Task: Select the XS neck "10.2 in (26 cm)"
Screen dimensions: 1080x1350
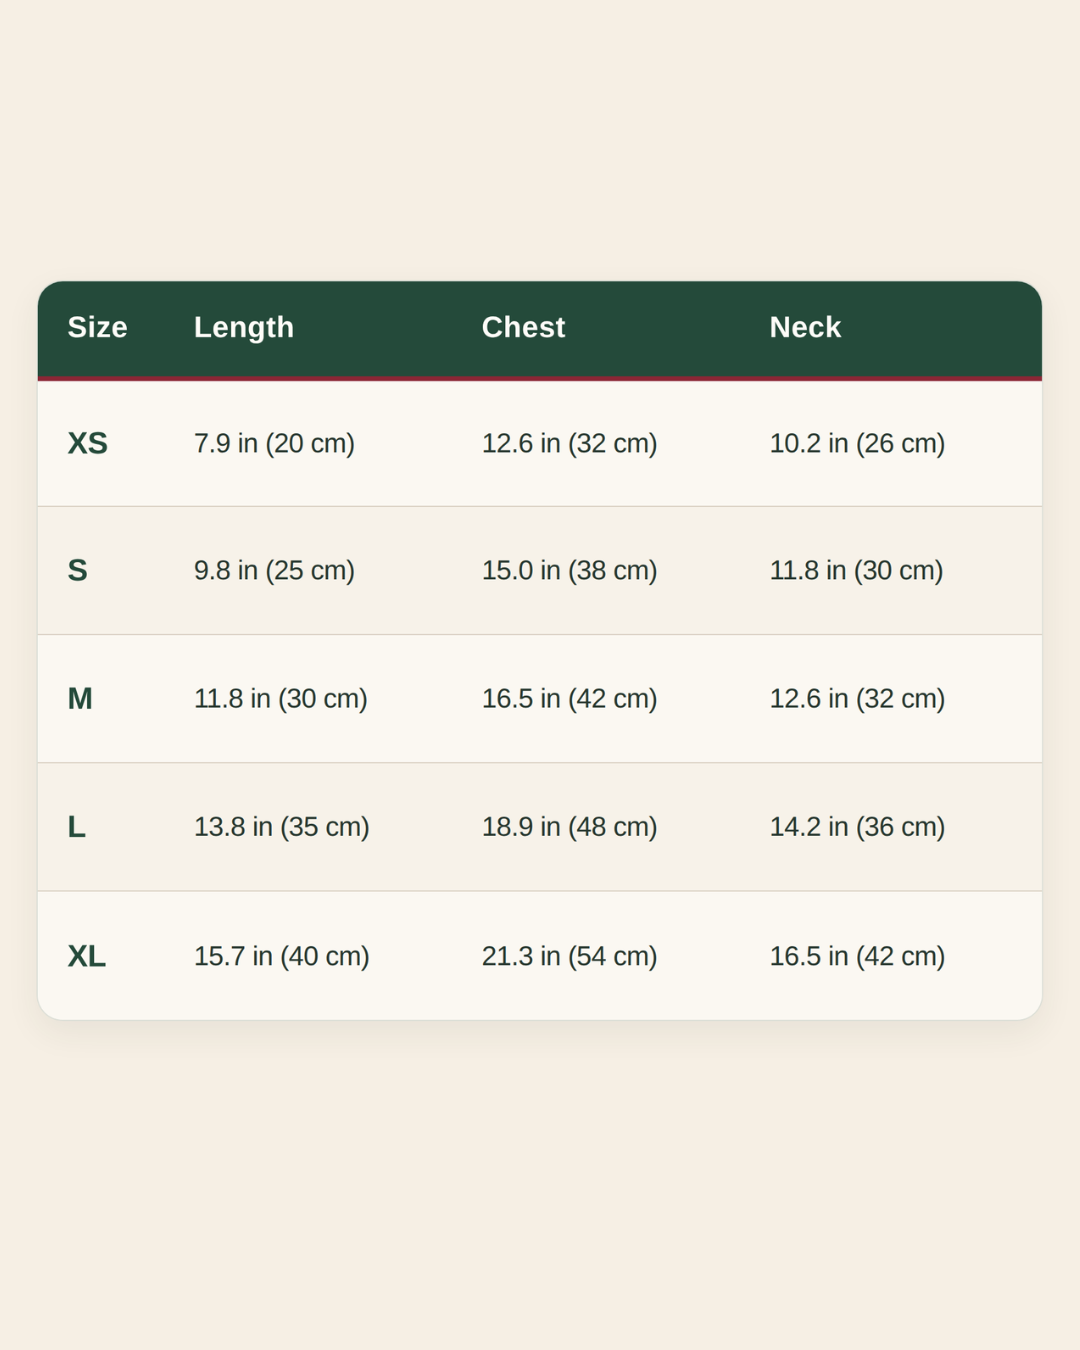Action: 857,443
